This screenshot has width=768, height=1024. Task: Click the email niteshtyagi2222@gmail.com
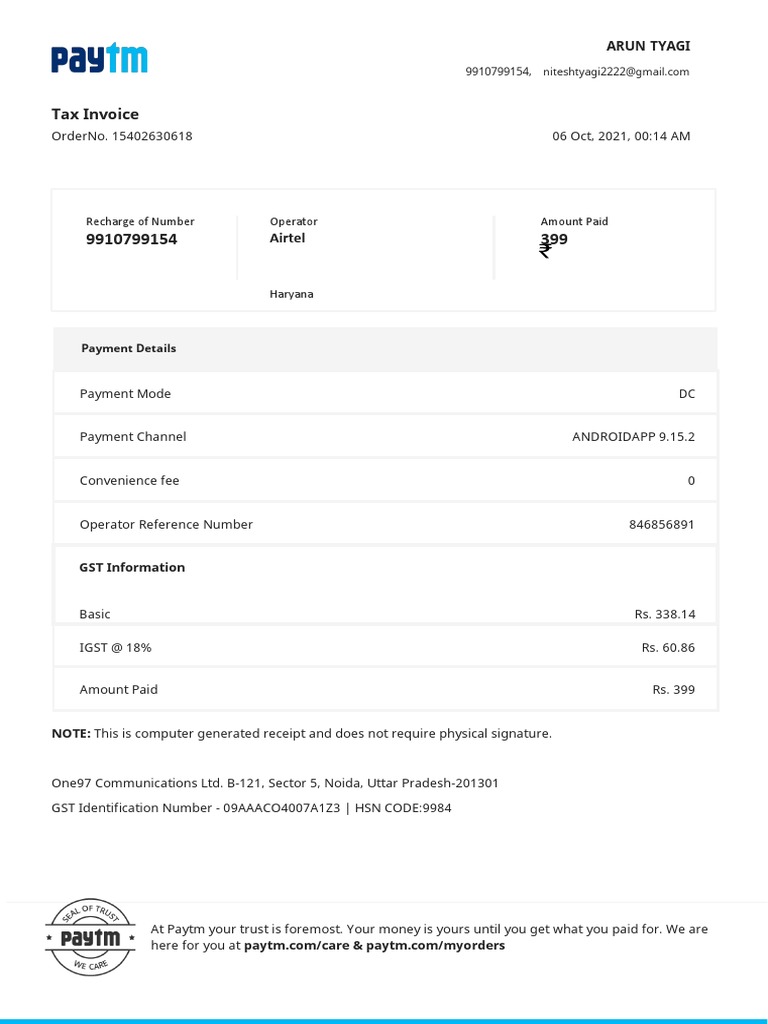click(616, 72)
